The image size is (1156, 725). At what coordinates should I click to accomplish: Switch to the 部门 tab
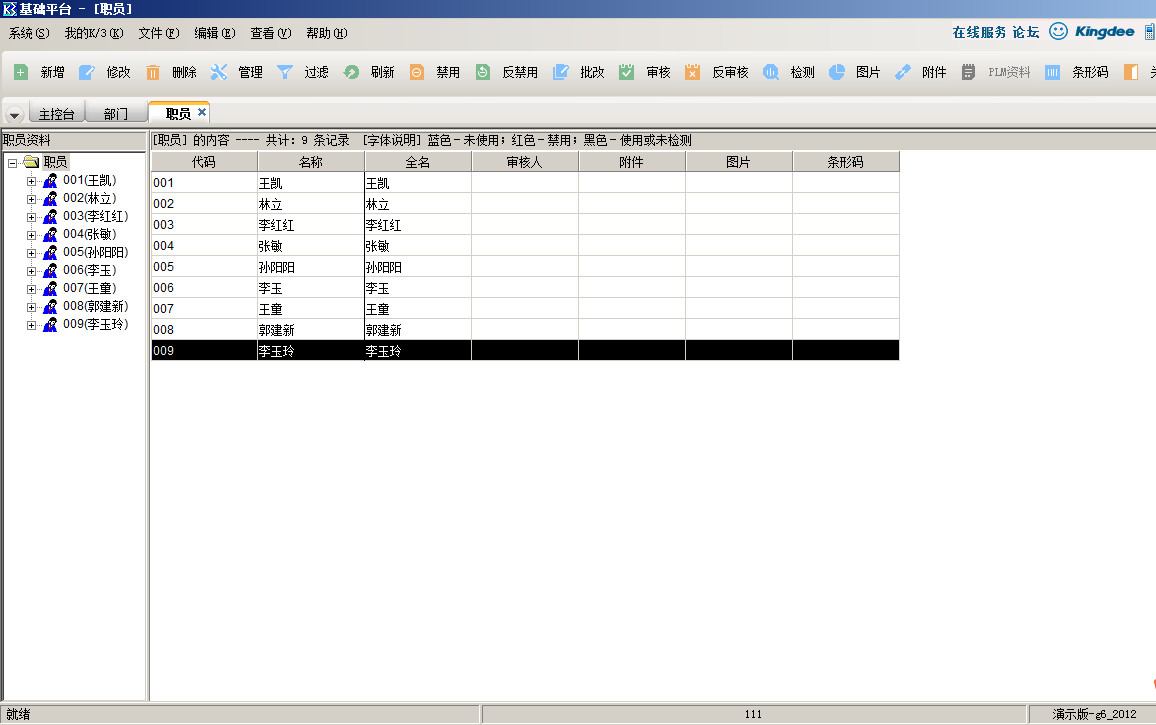[x=116, y=114]
